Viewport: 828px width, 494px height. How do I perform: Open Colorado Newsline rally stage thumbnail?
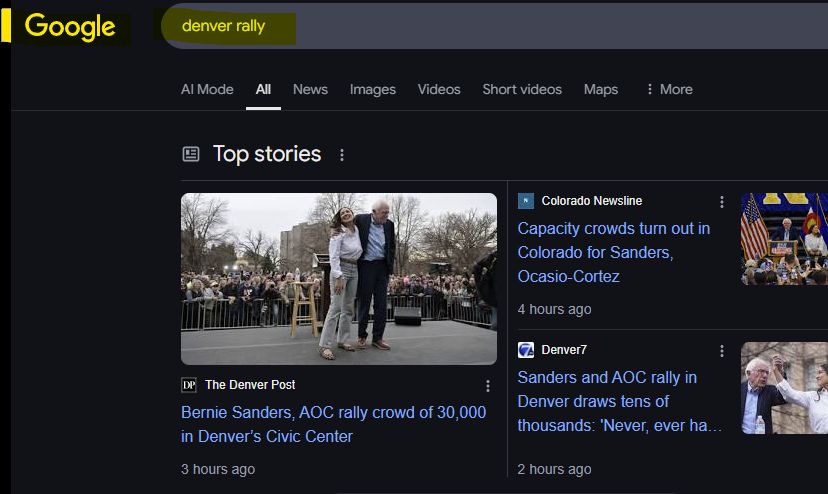784,239
